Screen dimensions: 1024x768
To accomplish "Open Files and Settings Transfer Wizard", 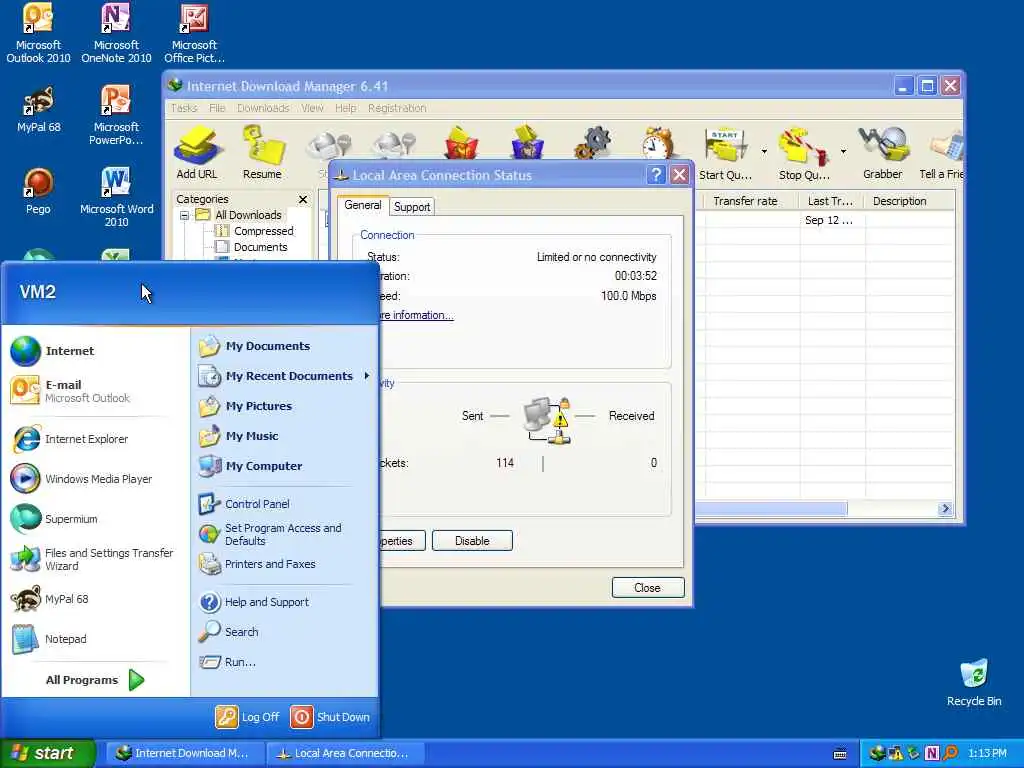I will pyautogui.click(x=95, y=559).
